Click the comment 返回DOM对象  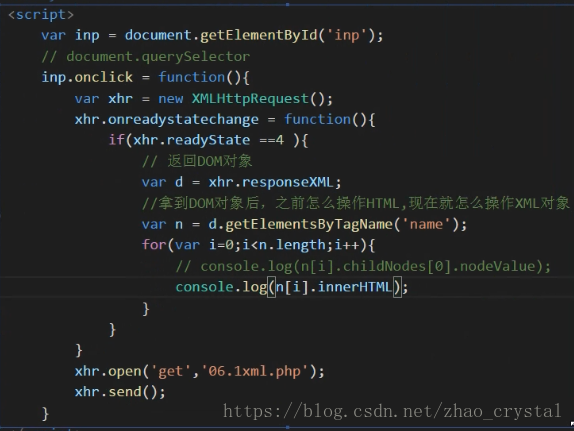tap(197, 161)
